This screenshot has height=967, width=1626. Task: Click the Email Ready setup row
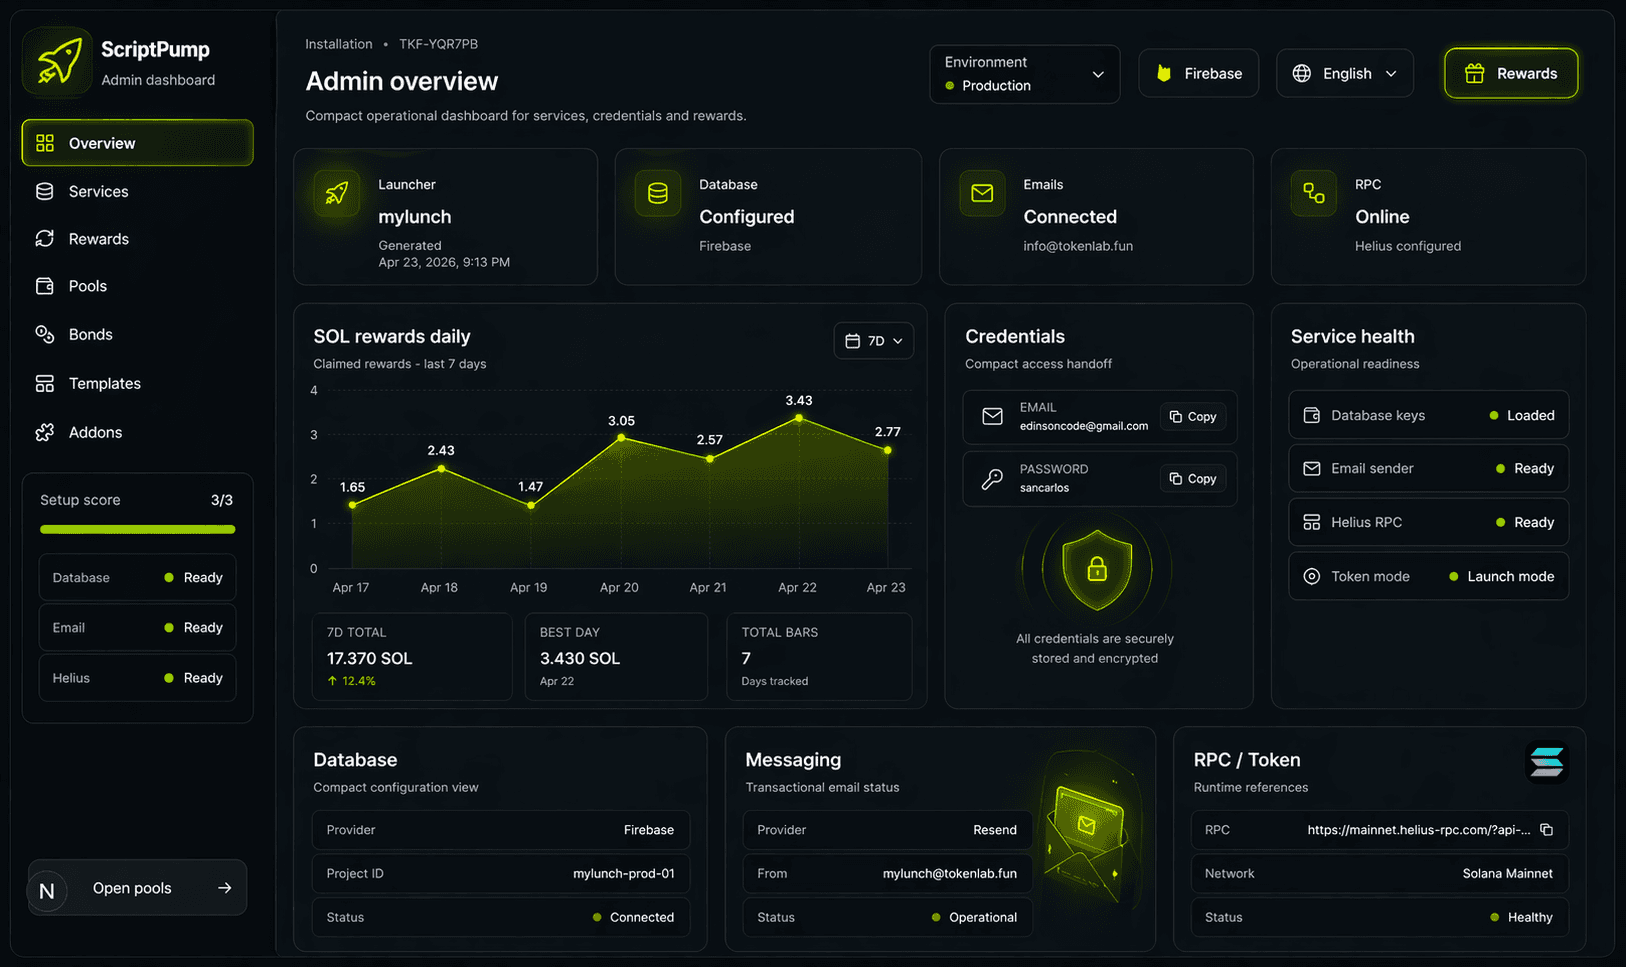tap(137, 628)
